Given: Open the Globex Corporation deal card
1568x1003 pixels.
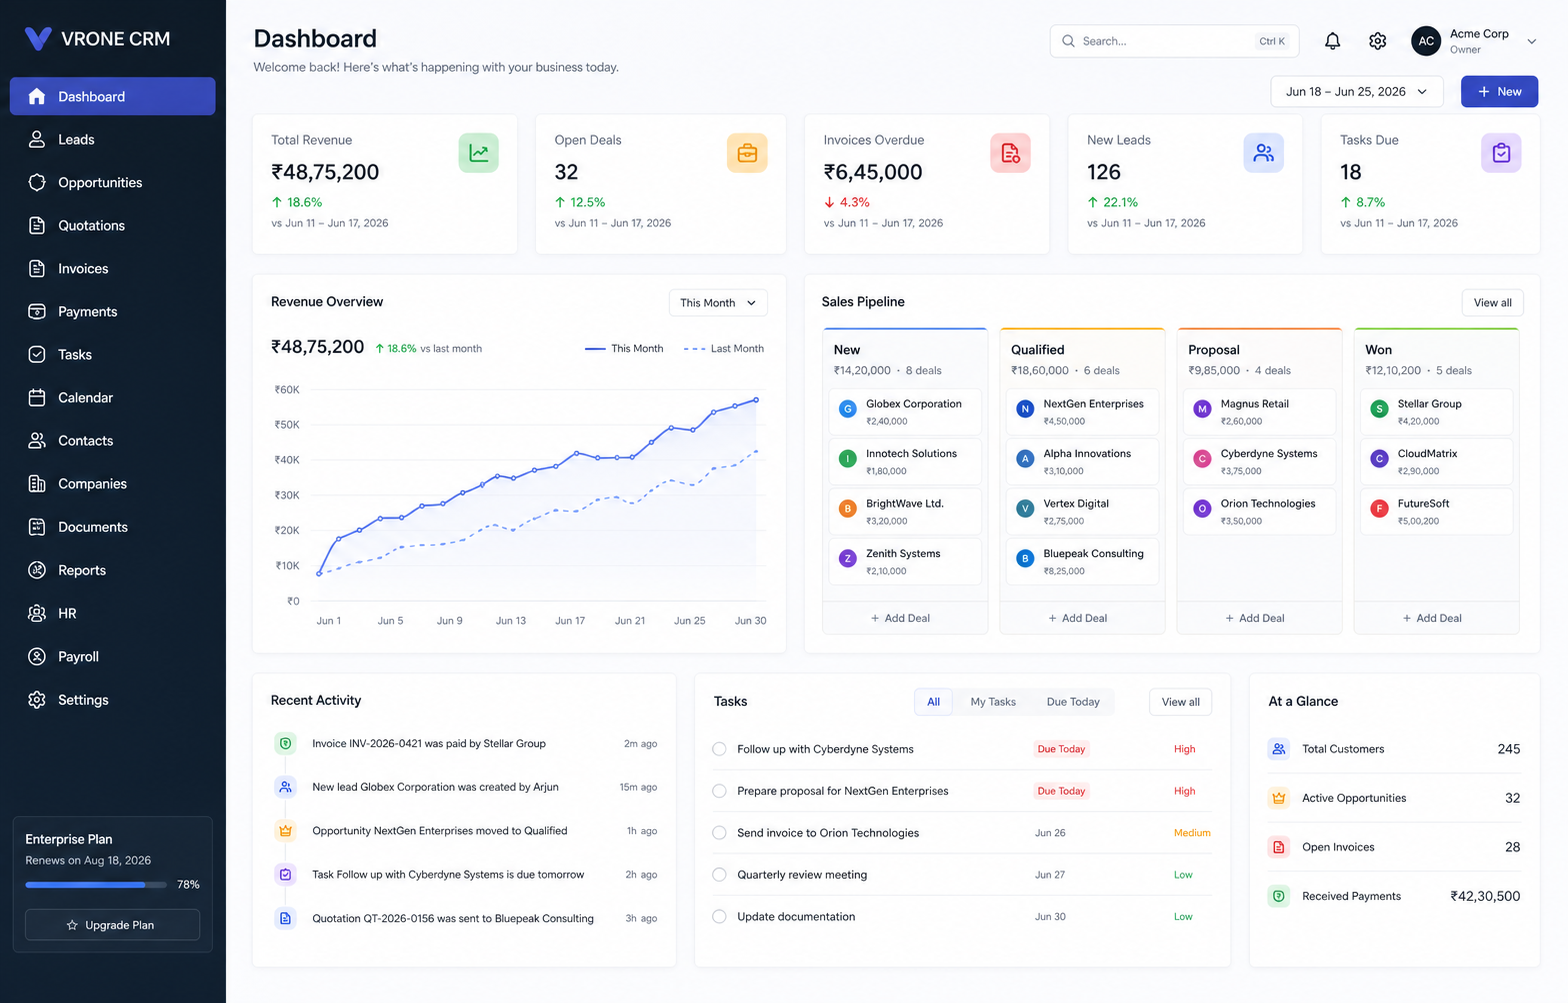Looking at the screenshot, I should point(905,411).
